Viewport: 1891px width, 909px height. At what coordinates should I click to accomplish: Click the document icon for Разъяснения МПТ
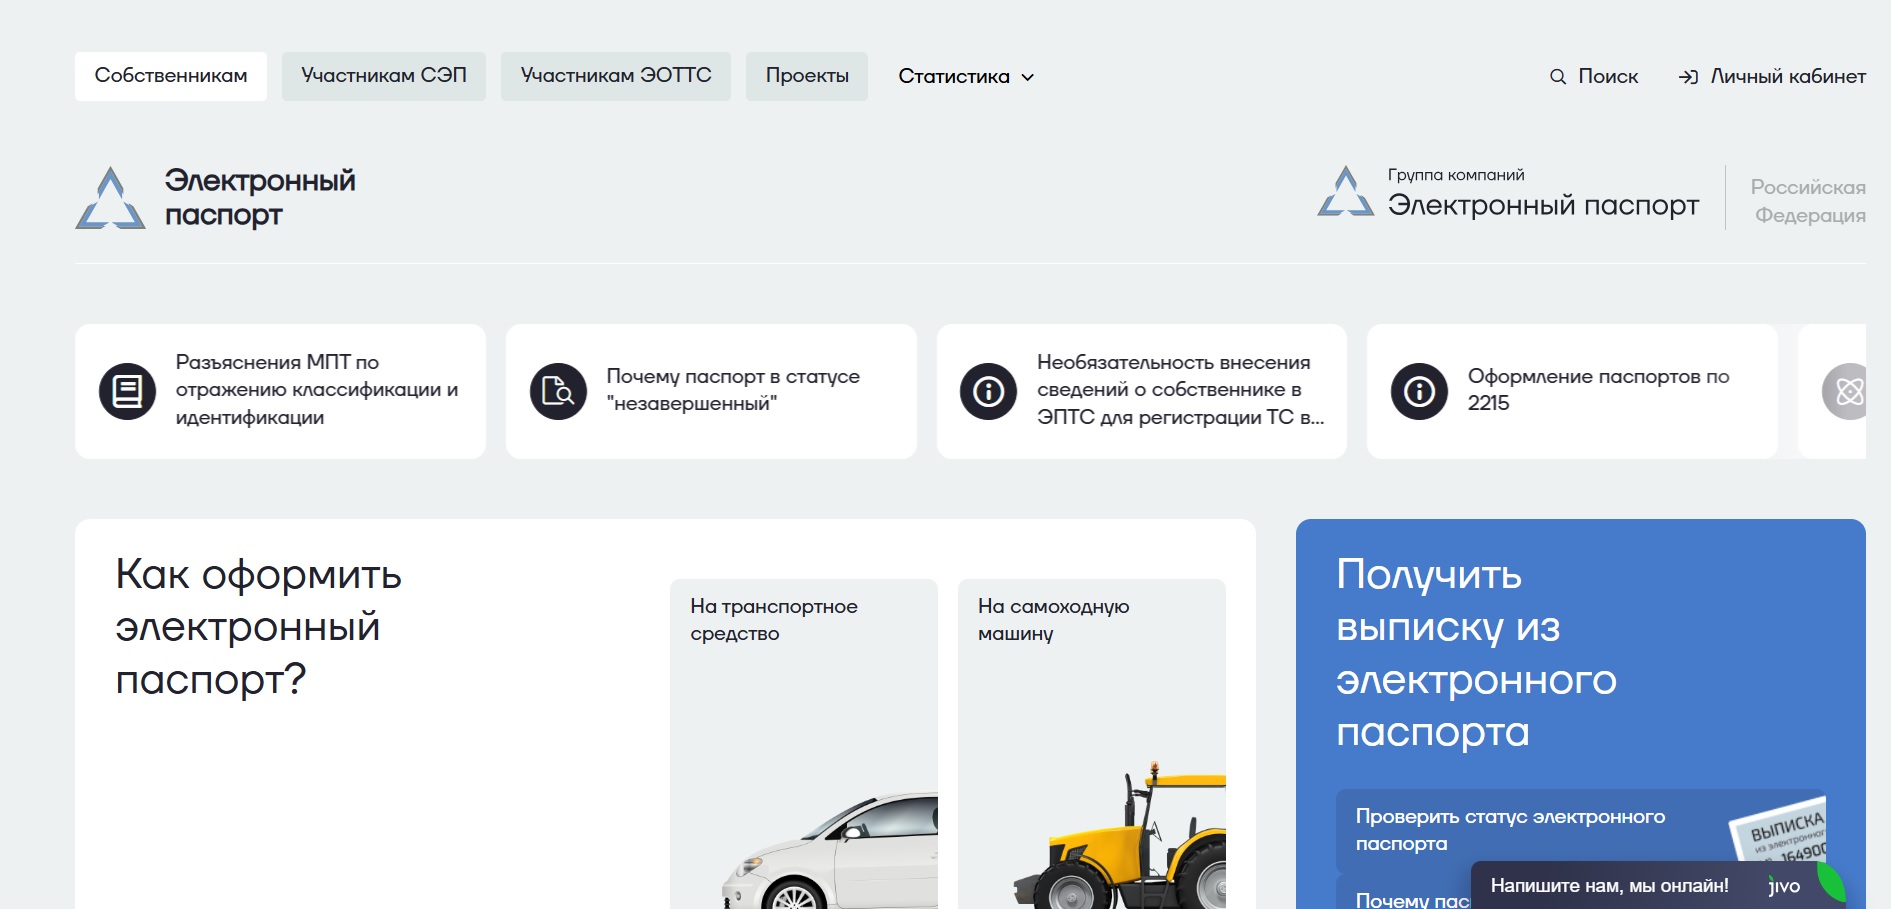(127, 391)
